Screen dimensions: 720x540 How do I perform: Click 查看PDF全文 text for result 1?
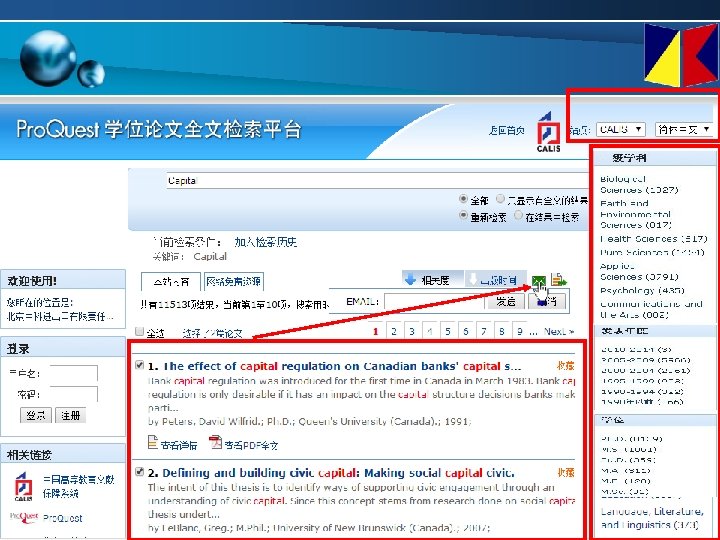252,444
